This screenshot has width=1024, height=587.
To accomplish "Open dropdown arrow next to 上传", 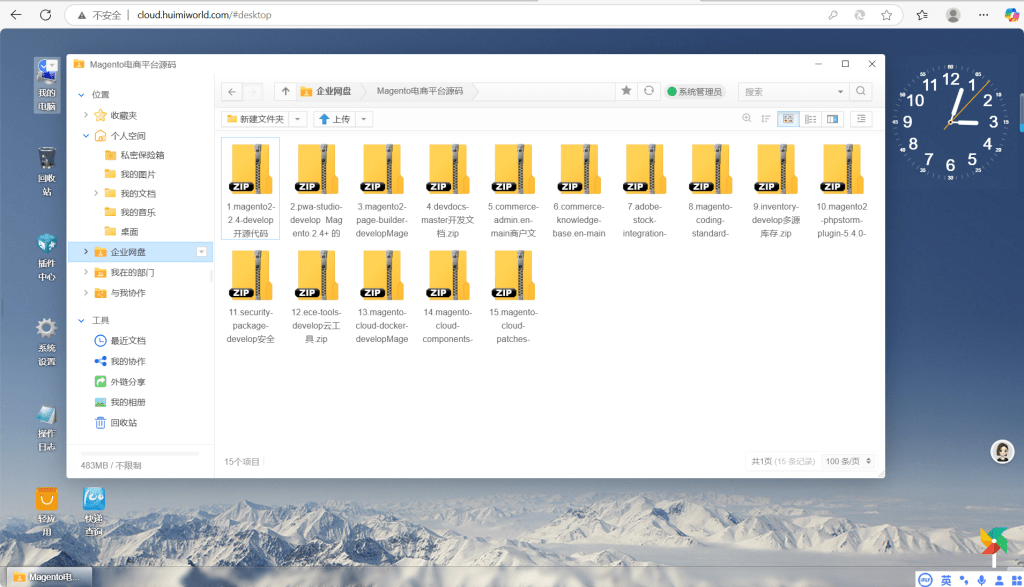I will click(364, 119).
